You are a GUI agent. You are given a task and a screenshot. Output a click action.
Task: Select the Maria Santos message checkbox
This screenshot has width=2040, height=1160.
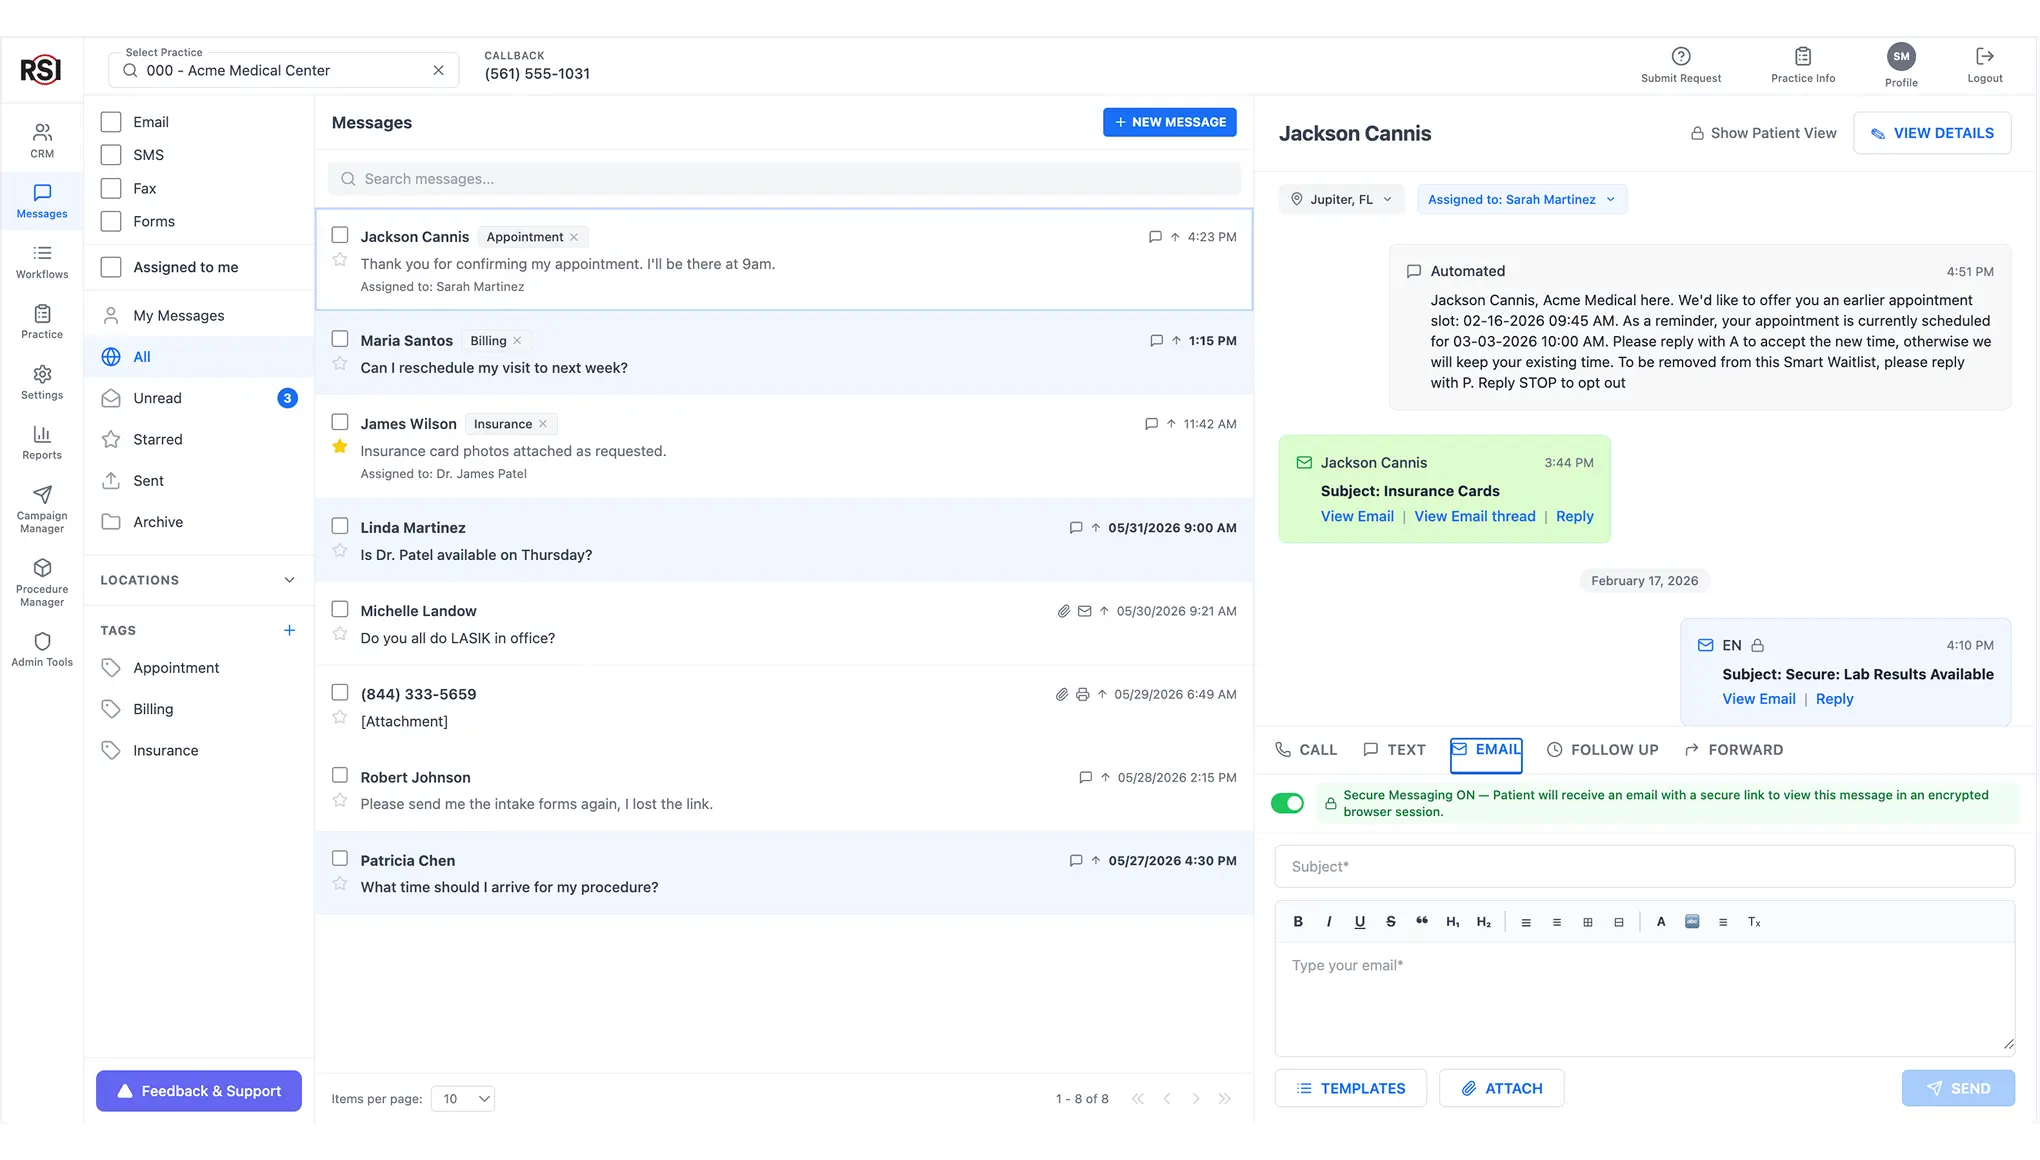coord(340,339)
